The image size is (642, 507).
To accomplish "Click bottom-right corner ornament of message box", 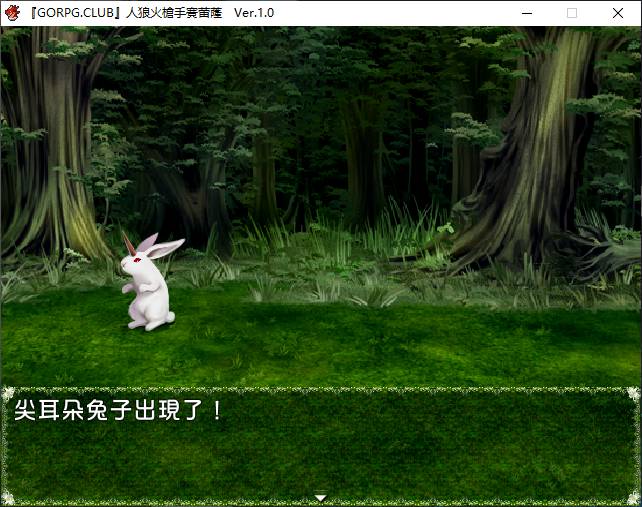I will (633, 498).
